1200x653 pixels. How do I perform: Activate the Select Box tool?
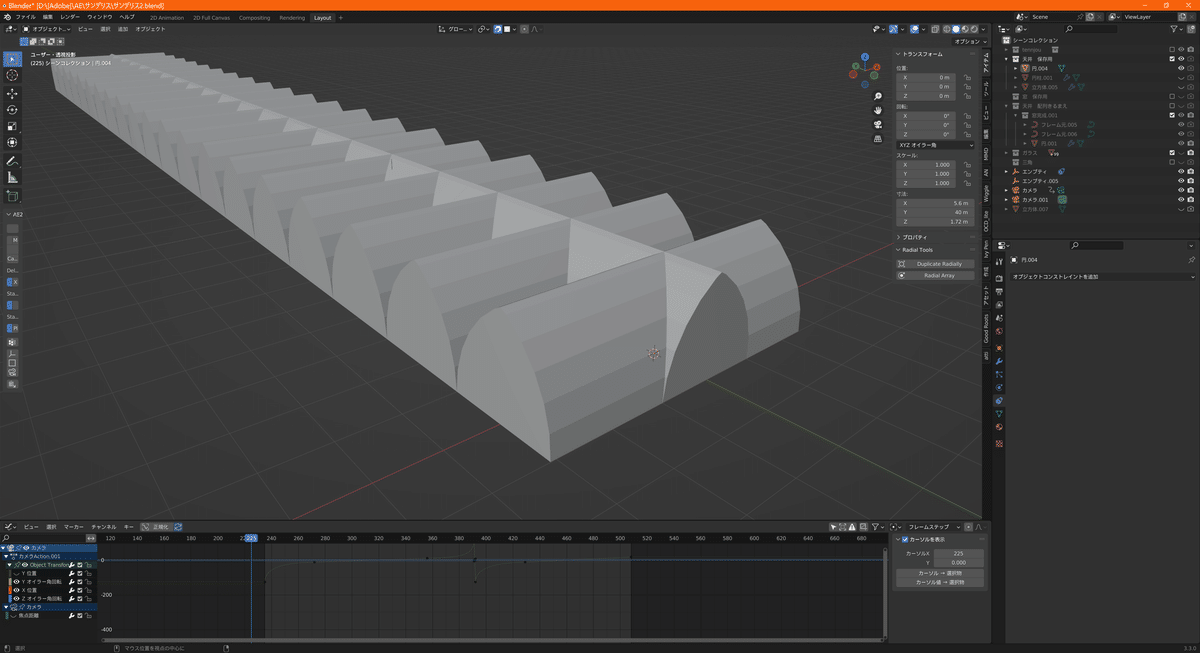tap(12, 58)
